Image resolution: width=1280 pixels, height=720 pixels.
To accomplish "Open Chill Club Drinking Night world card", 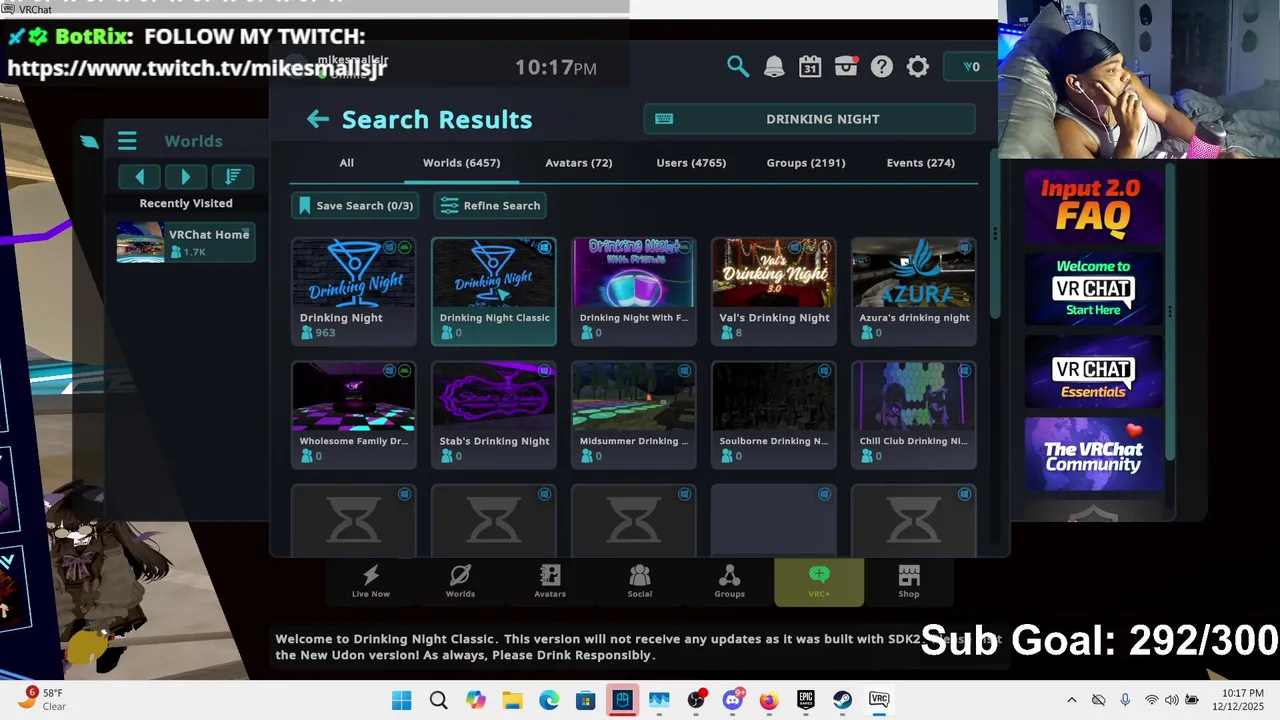I will tap(914, 415).
